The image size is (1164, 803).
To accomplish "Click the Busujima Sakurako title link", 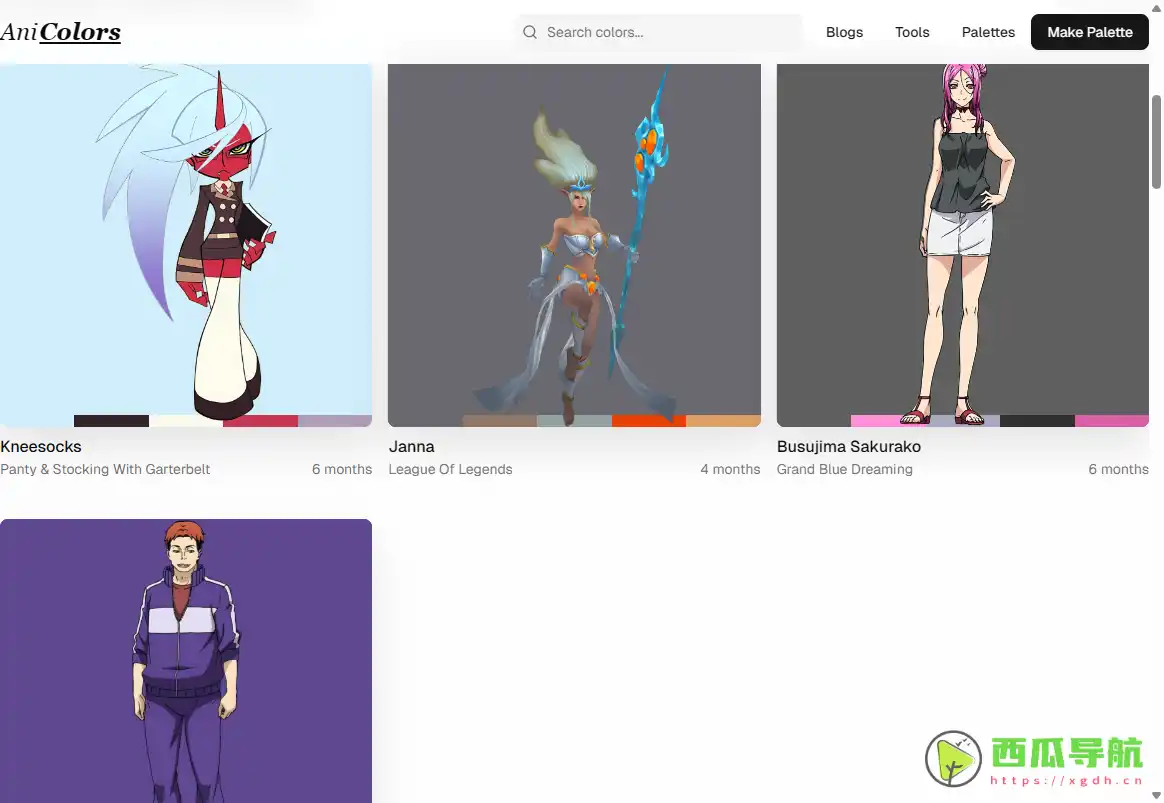I will [x=849, y=447].
